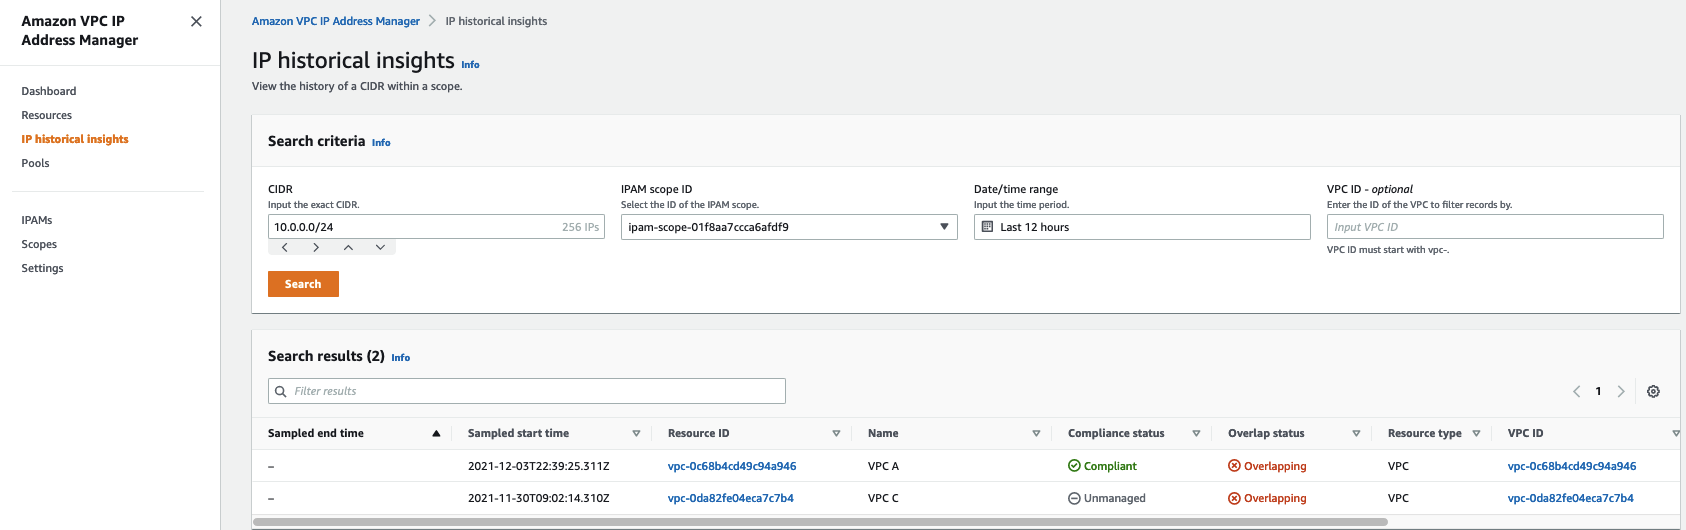Click the VPC ID input field

[1495, 227]
